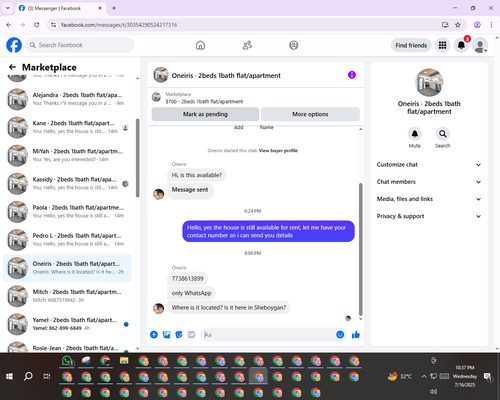
Task: Open the Chrome three-dot menu
Action: (x=491, y=25)
